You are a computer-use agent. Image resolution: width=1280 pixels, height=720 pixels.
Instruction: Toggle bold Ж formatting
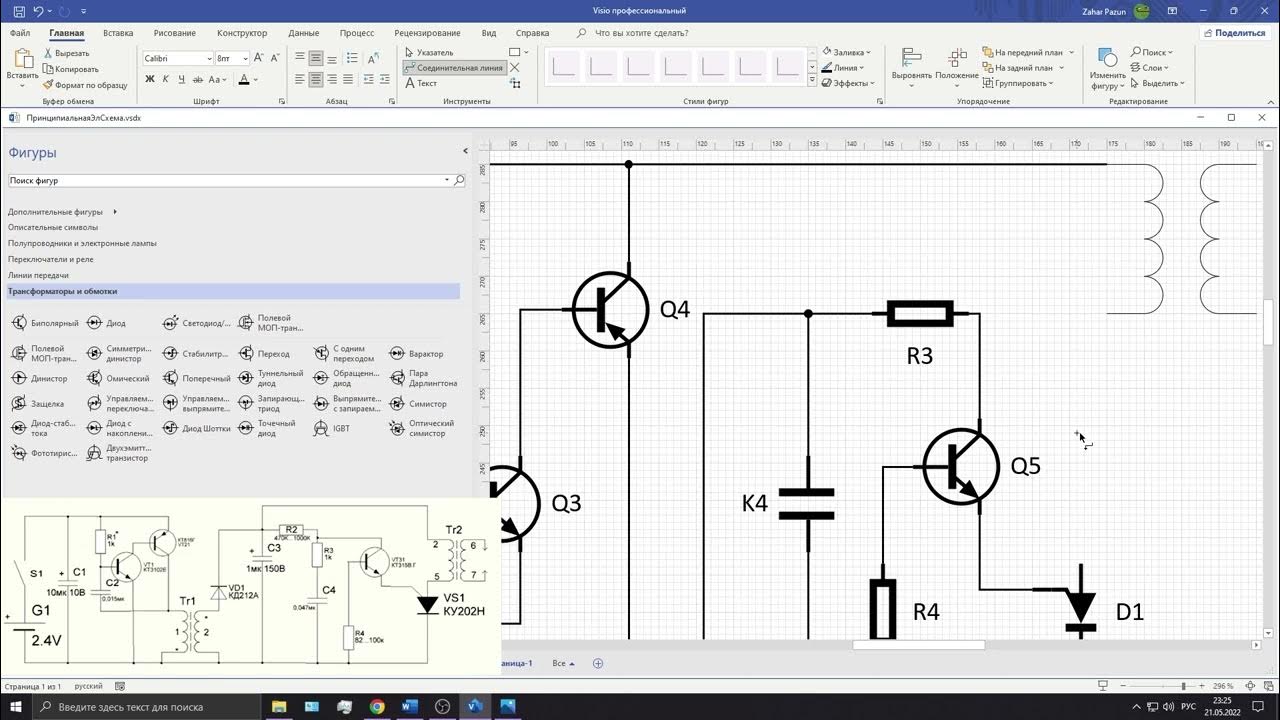point(150,79)
